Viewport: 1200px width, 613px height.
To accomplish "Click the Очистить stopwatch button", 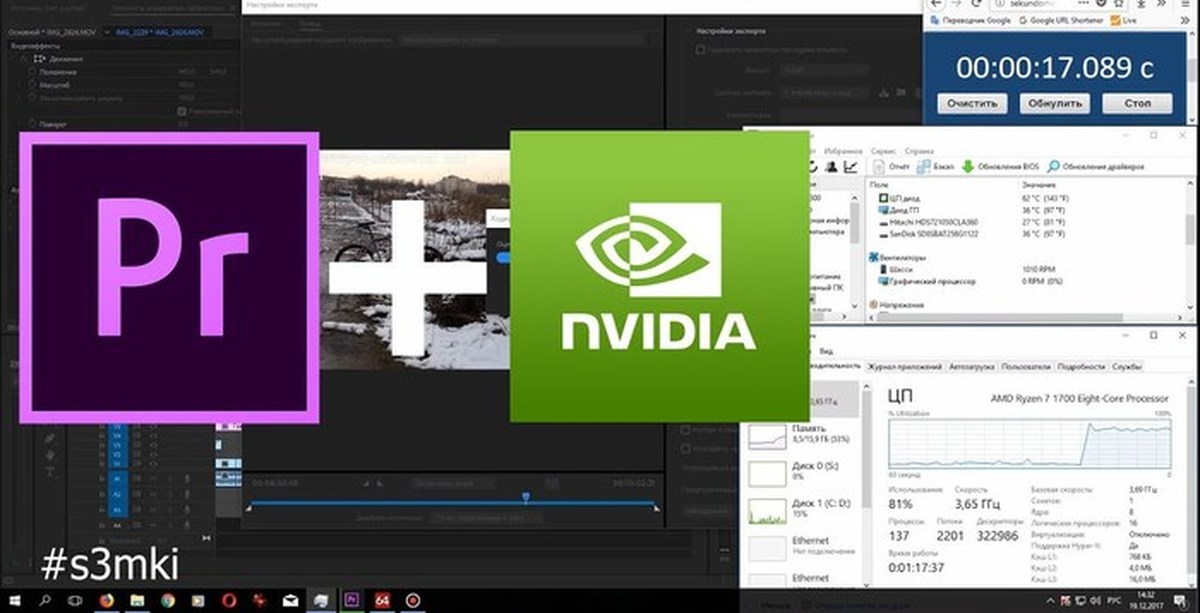I will [972, 103].
